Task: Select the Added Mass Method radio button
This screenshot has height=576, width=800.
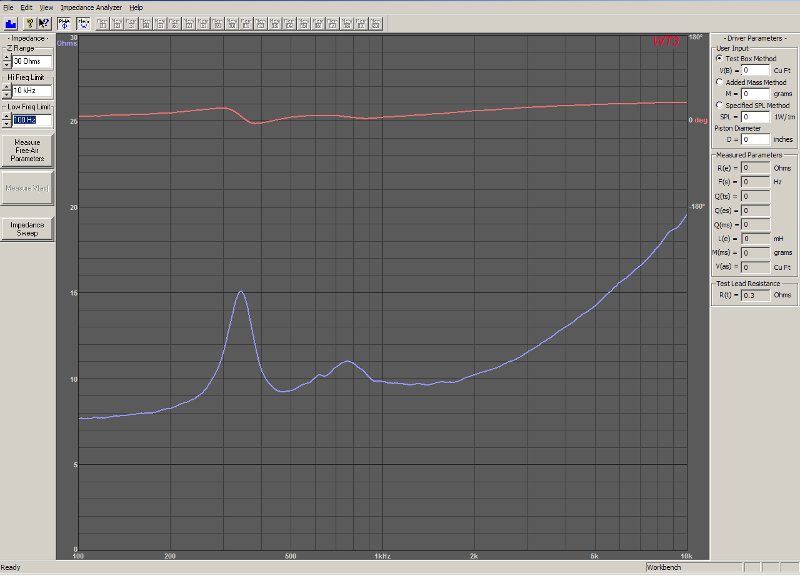Action: 719,82
